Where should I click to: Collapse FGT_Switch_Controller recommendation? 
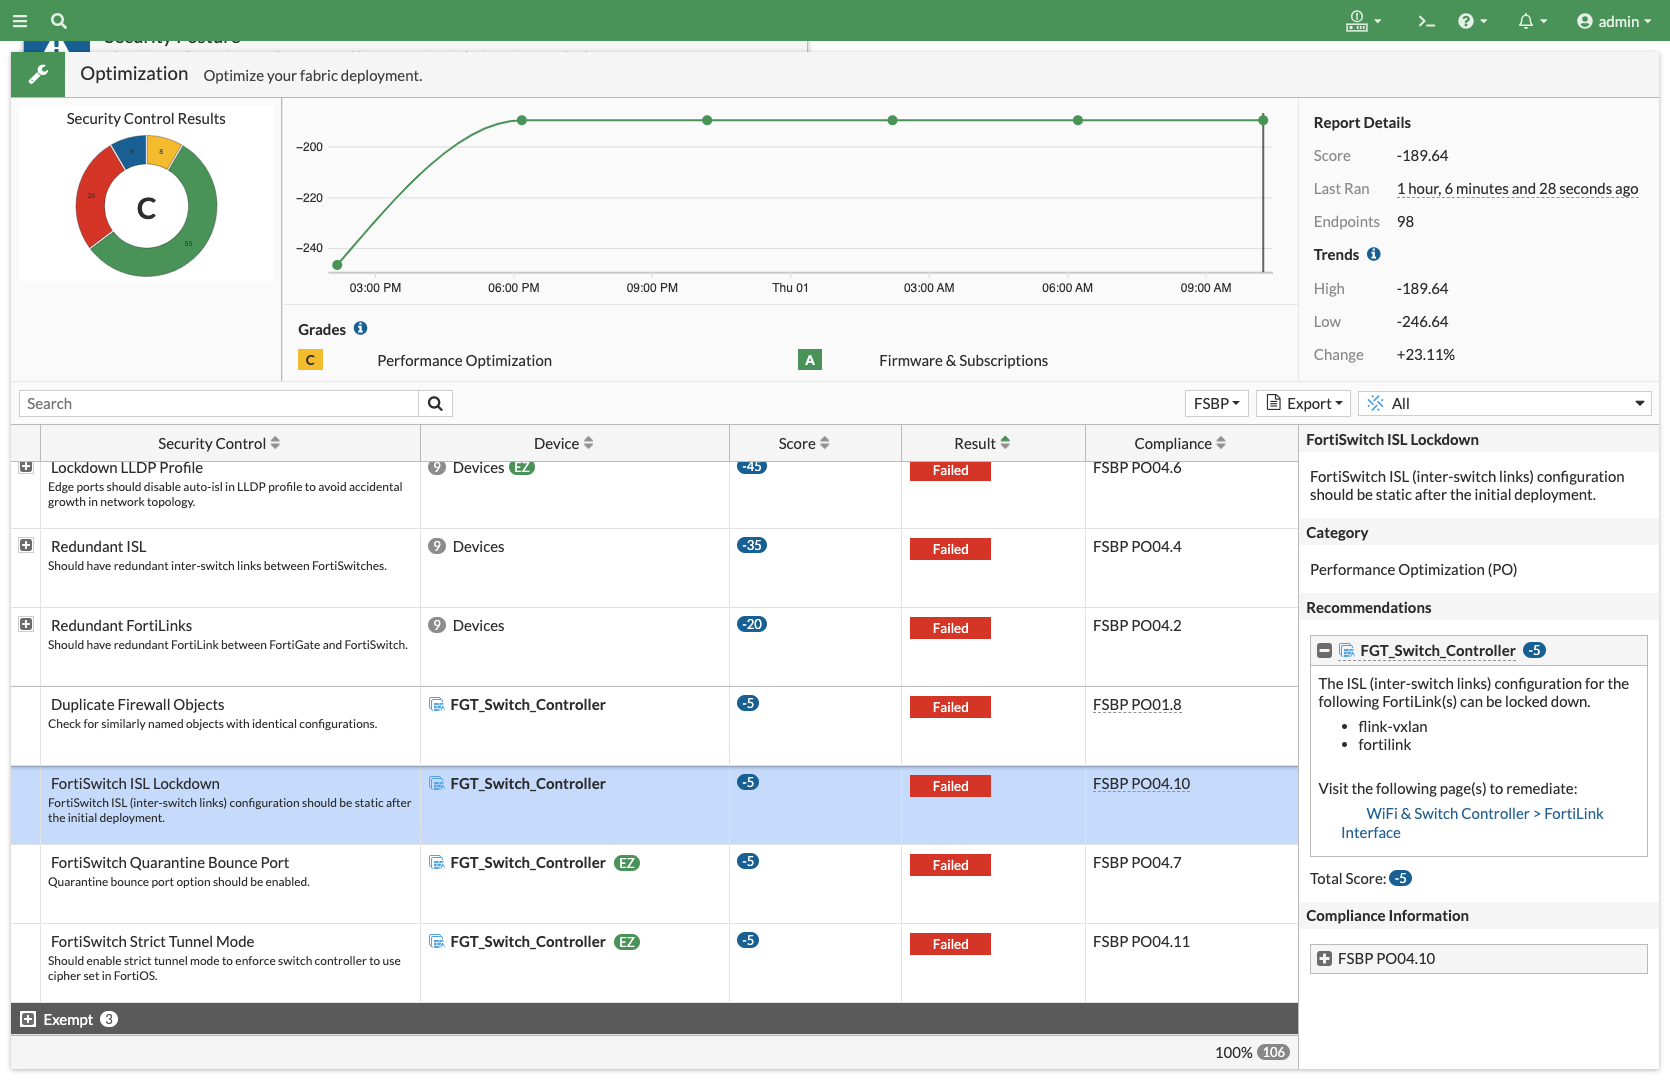[x=1324, y=651]
